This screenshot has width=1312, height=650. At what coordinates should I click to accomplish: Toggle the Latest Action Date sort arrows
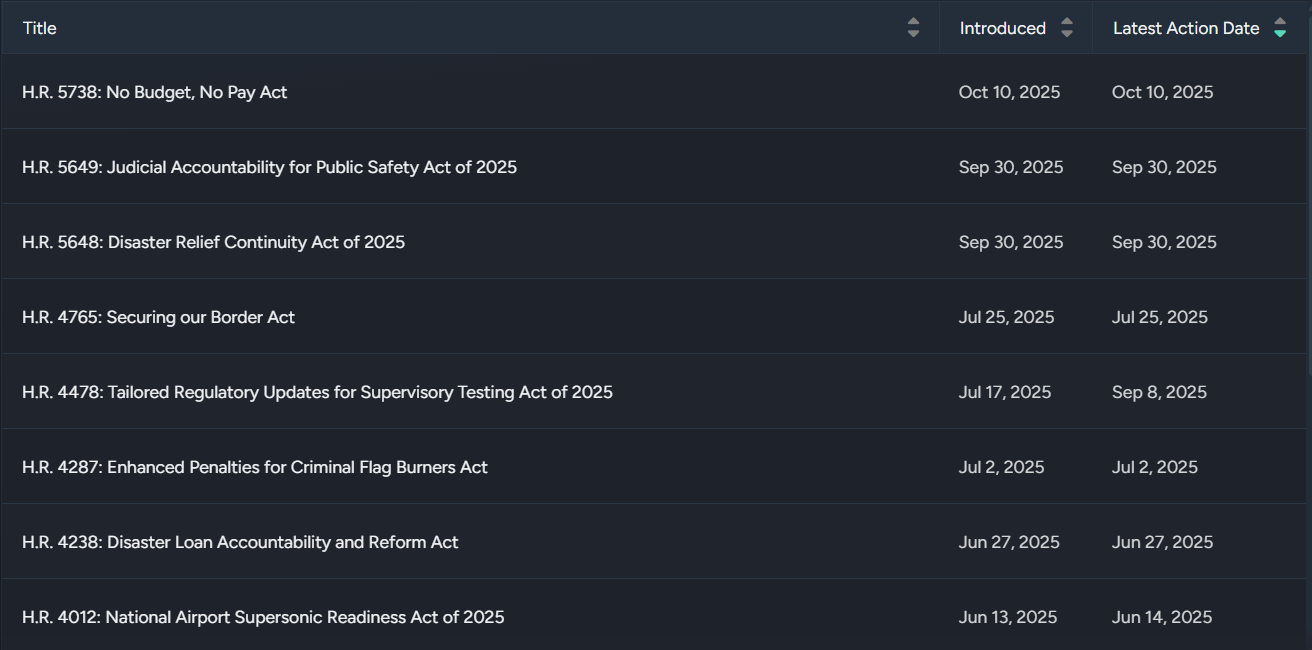pyautogui.click(x=1280, y=28)
